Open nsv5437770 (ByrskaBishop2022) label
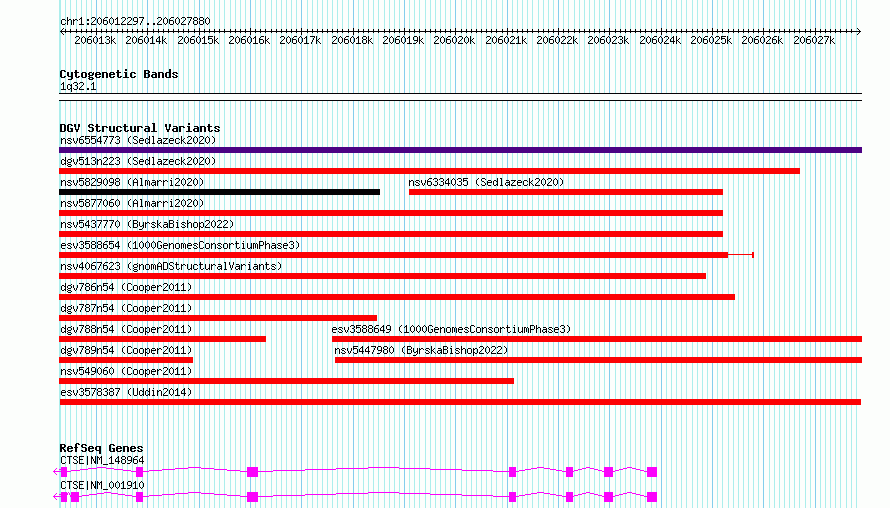This screenshot has width=890, height=508. 147,224
